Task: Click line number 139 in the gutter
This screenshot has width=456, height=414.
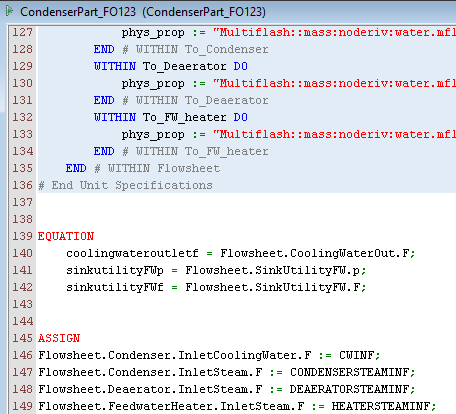Action: point(22,236)
